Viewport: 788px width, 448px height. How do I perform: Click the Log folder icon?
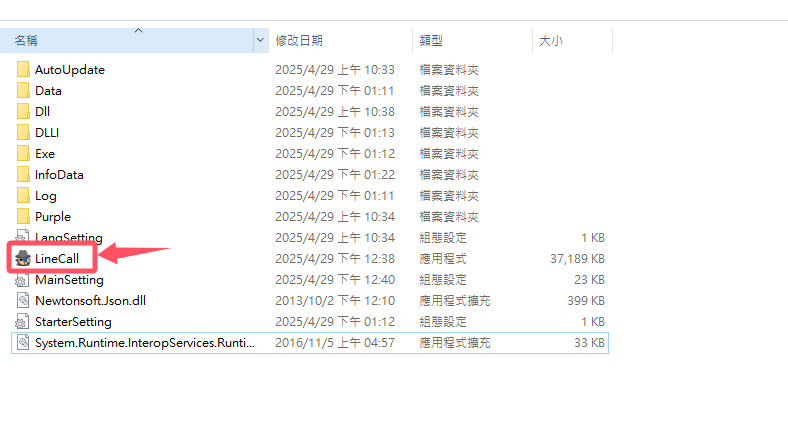pyautogui.click(x=23, y=196)
